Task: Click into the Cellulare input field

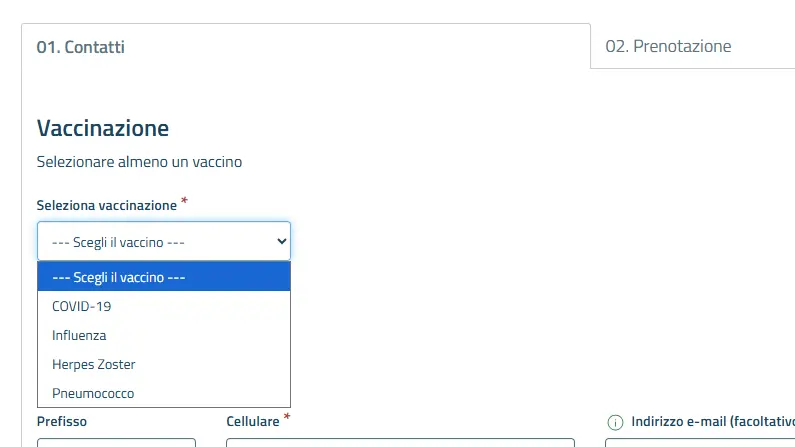Action: pos(400,441)
